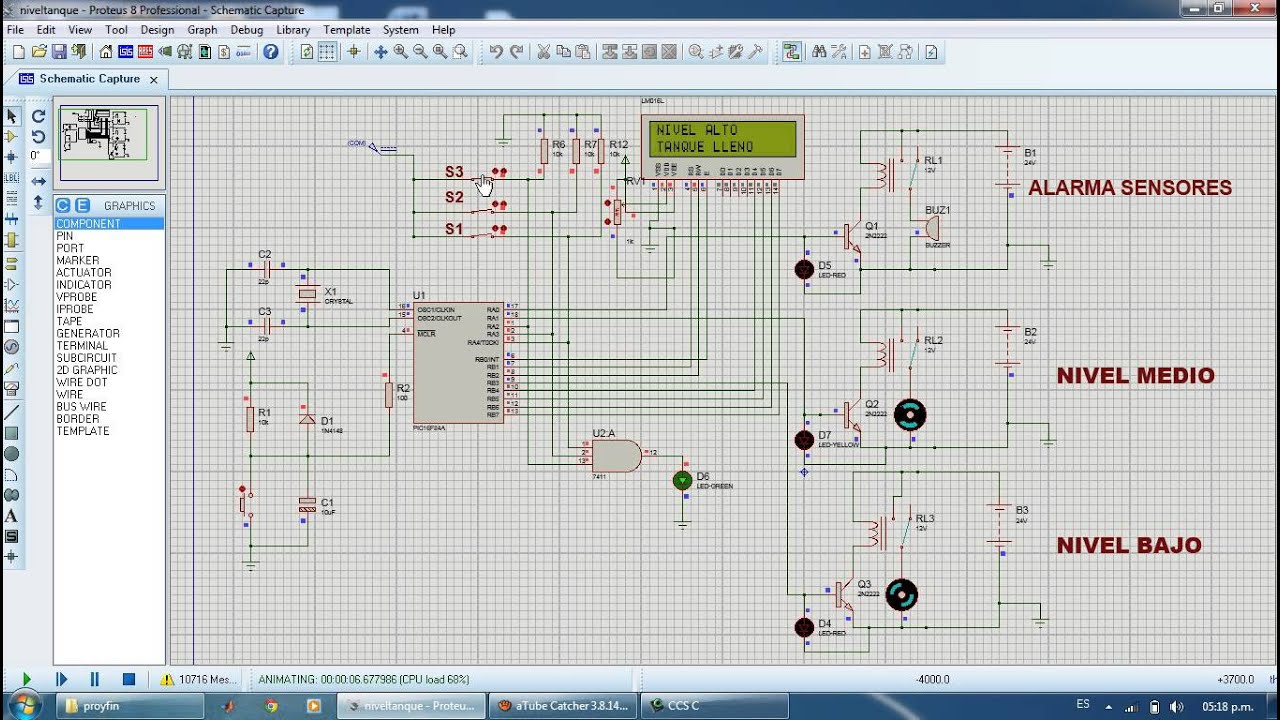
Task: Click the C button in the Graphics panel
Action: click(62, 206)
